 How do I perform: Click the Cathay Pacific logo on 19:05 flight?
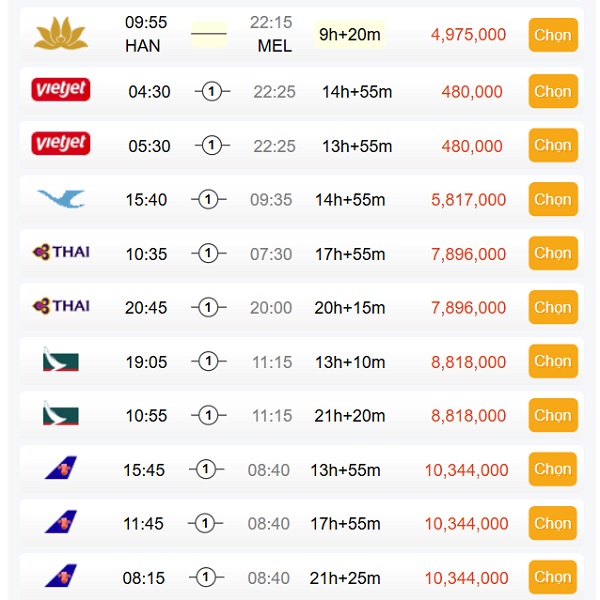pos(61,359)
